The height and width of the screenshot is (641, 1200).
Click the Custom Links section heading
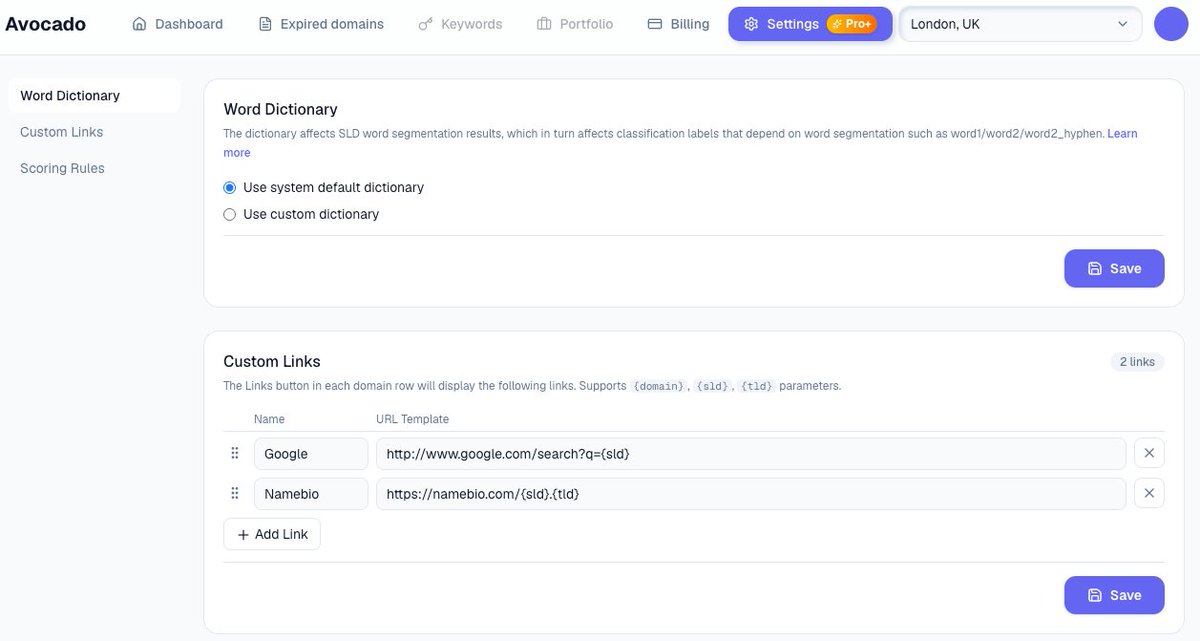click(x=272, y=361)
